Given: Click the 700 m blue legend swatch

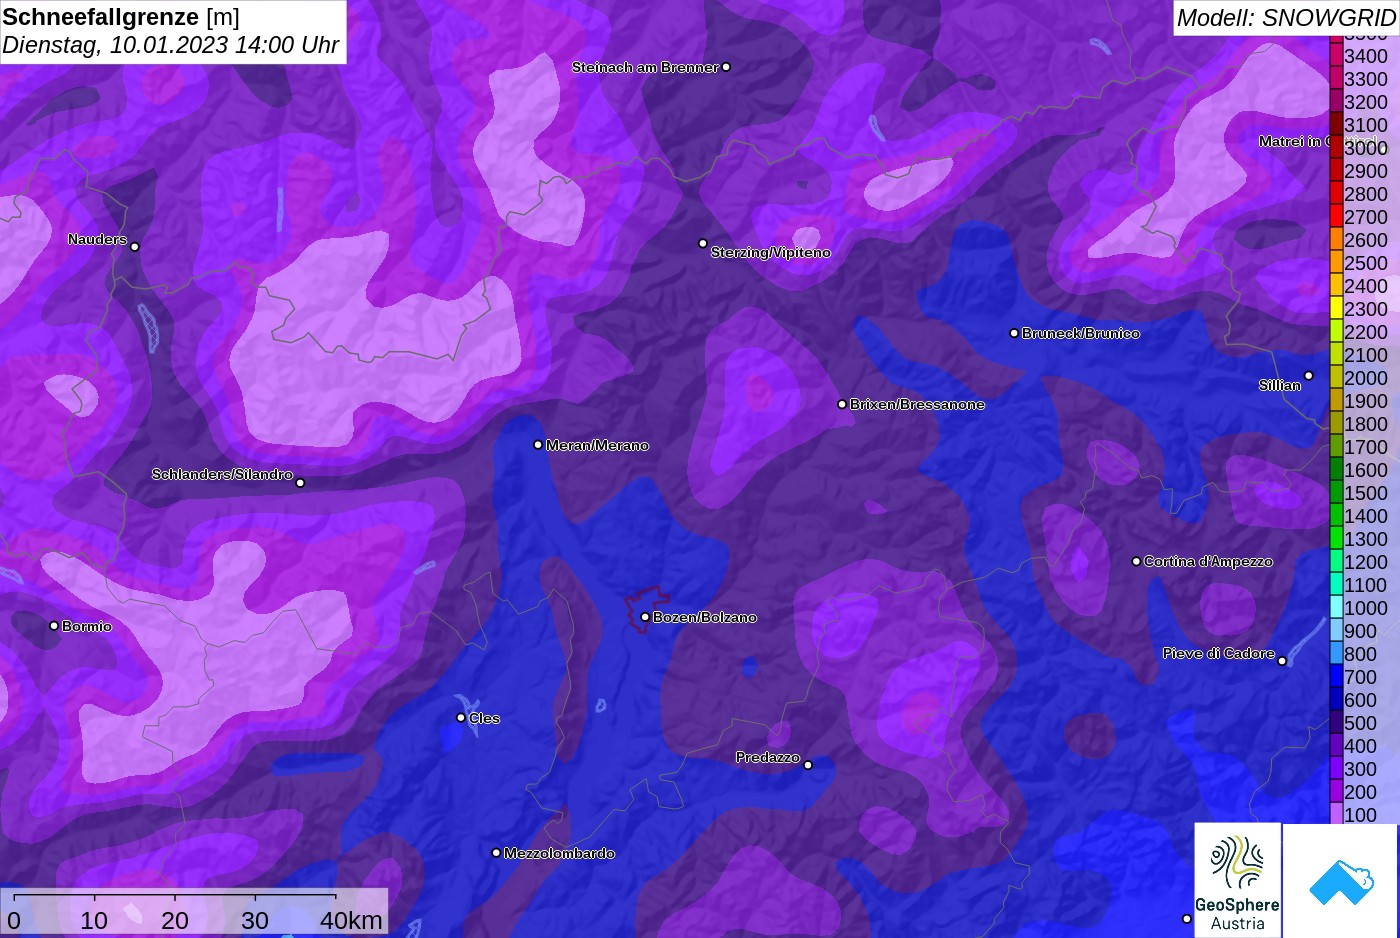Looking at the screenshot, I should (x=1336, y=676).
